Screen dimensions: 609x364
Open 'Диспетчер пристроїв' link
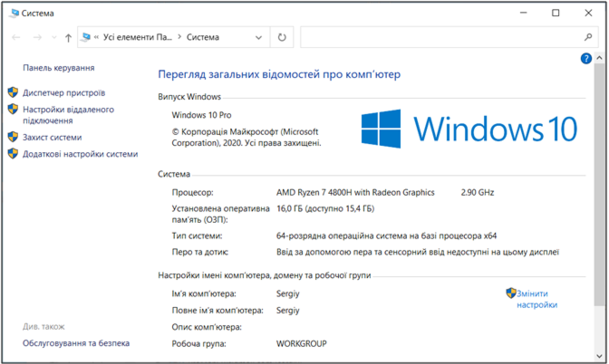tap(64, 93)
